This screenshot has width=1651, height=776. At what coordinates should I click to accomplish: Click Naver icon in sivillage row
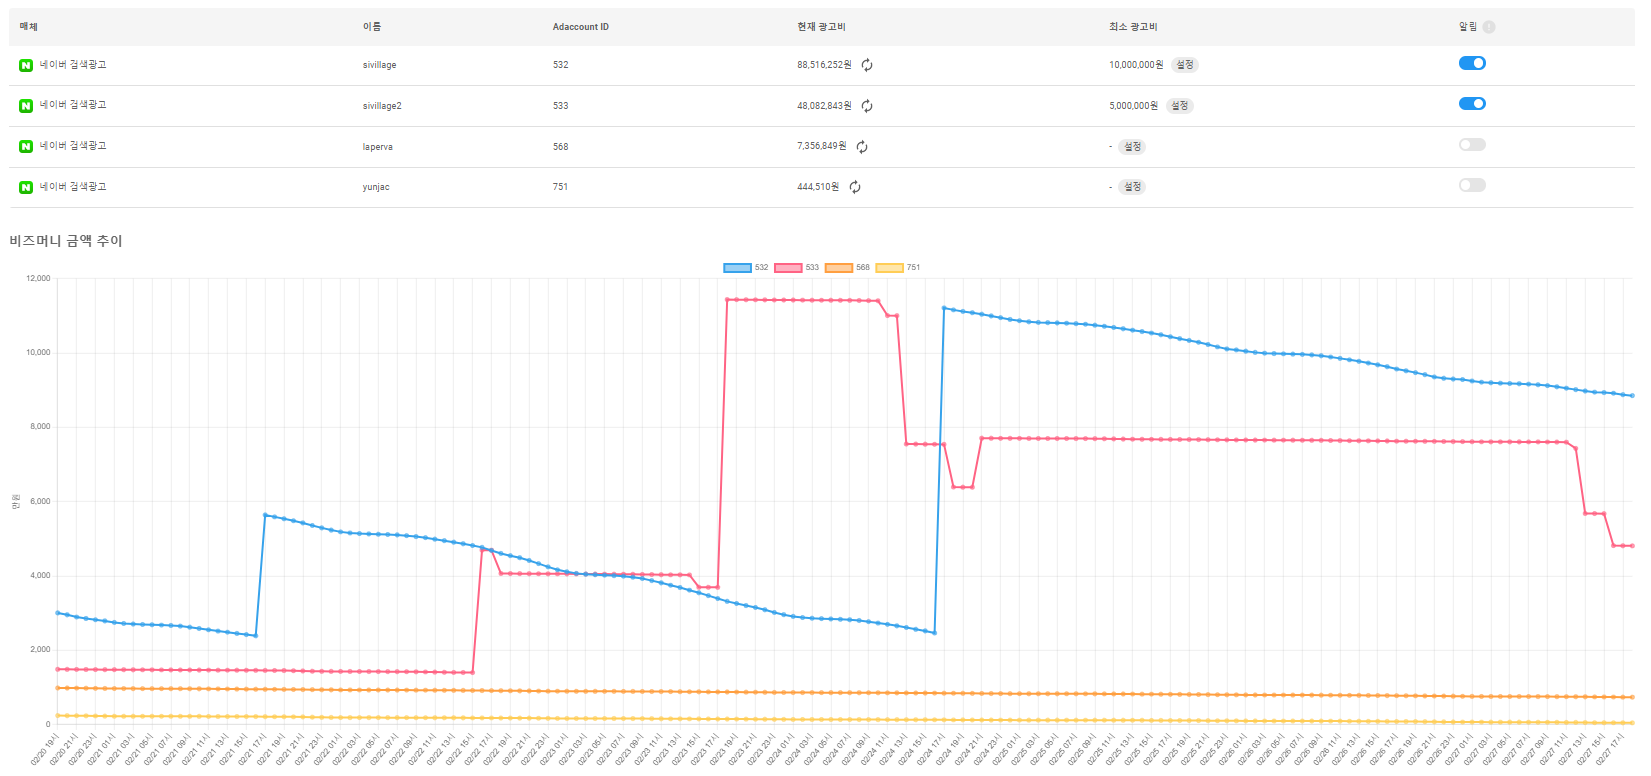point(26,65)
